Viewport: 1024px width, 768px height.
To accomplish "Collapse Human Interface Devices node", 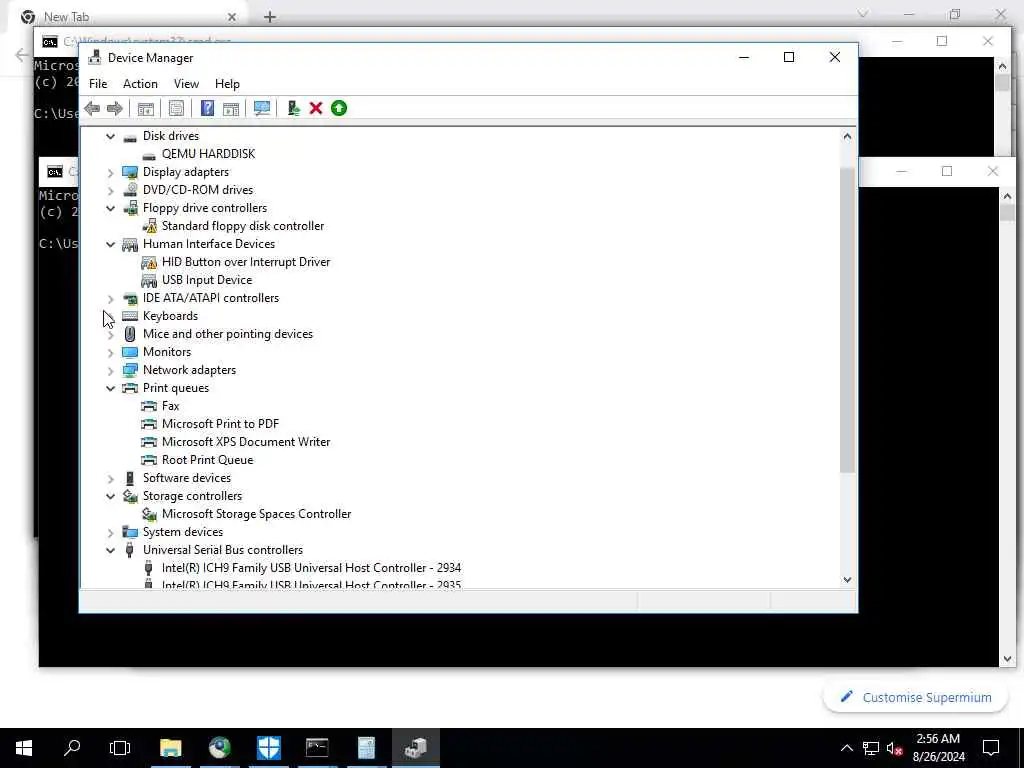I will click(110, 244).
